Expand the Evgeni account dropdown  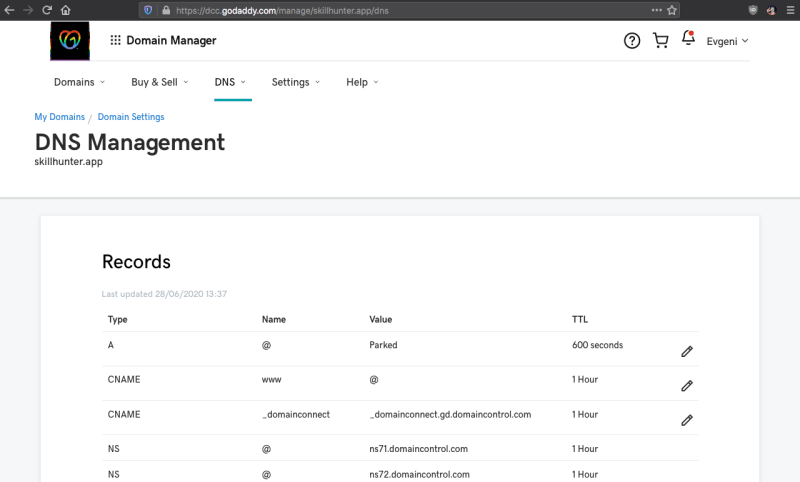click(x=727, y=41)
